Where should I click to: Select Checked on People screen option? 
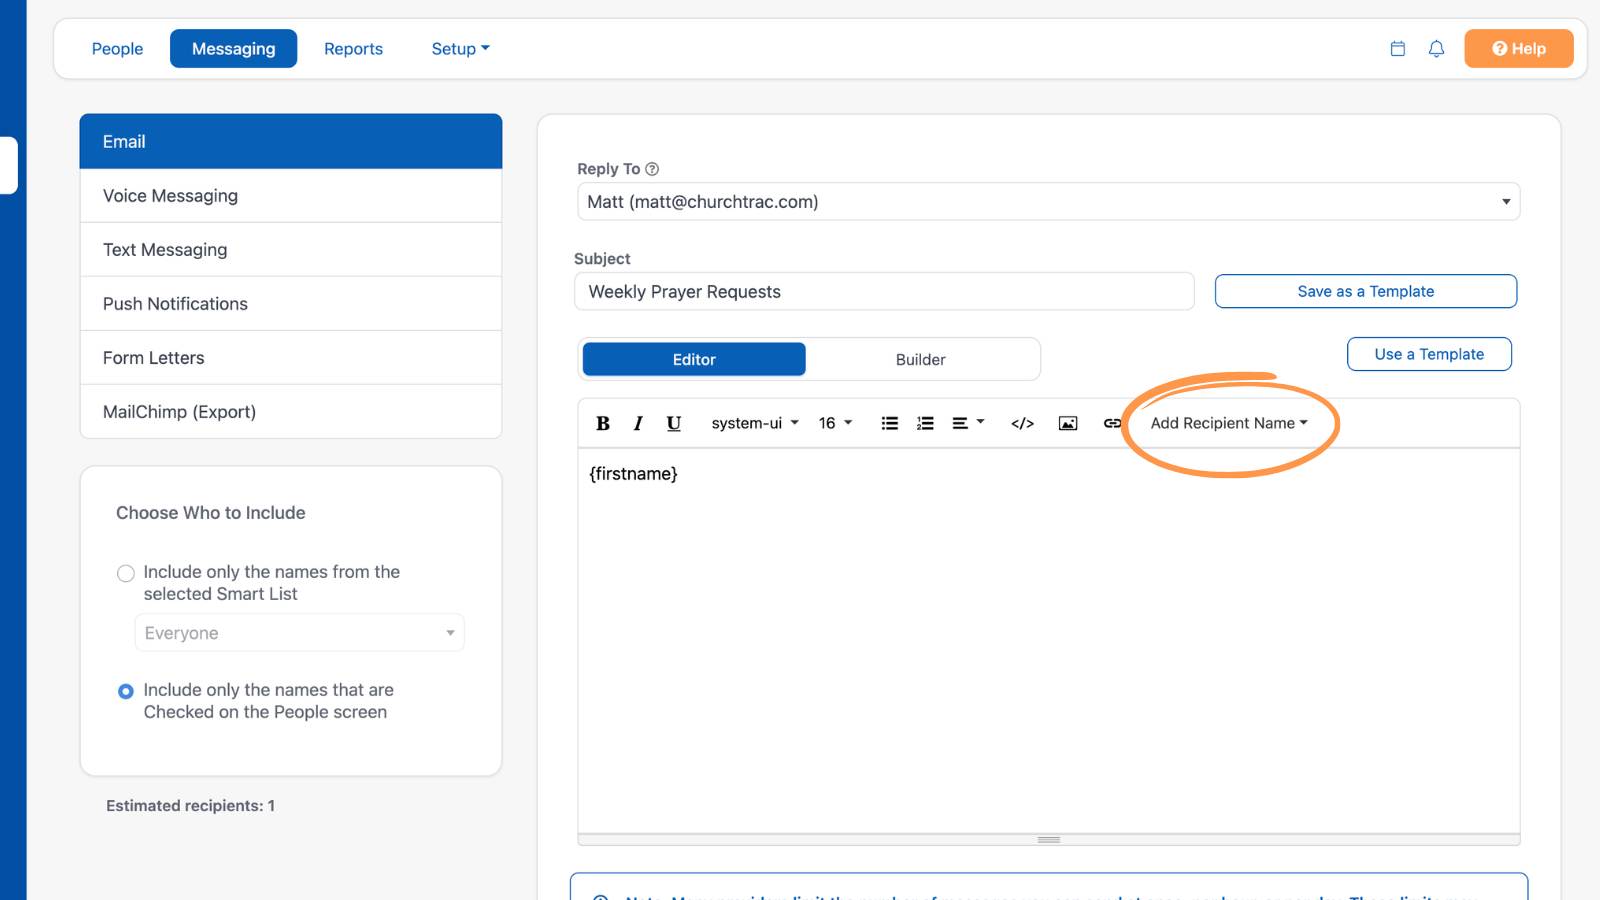click(126, 691)
